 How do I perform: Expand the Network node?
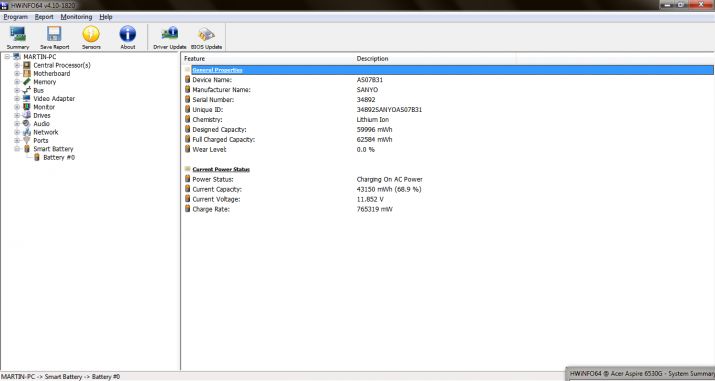point(17,132)
